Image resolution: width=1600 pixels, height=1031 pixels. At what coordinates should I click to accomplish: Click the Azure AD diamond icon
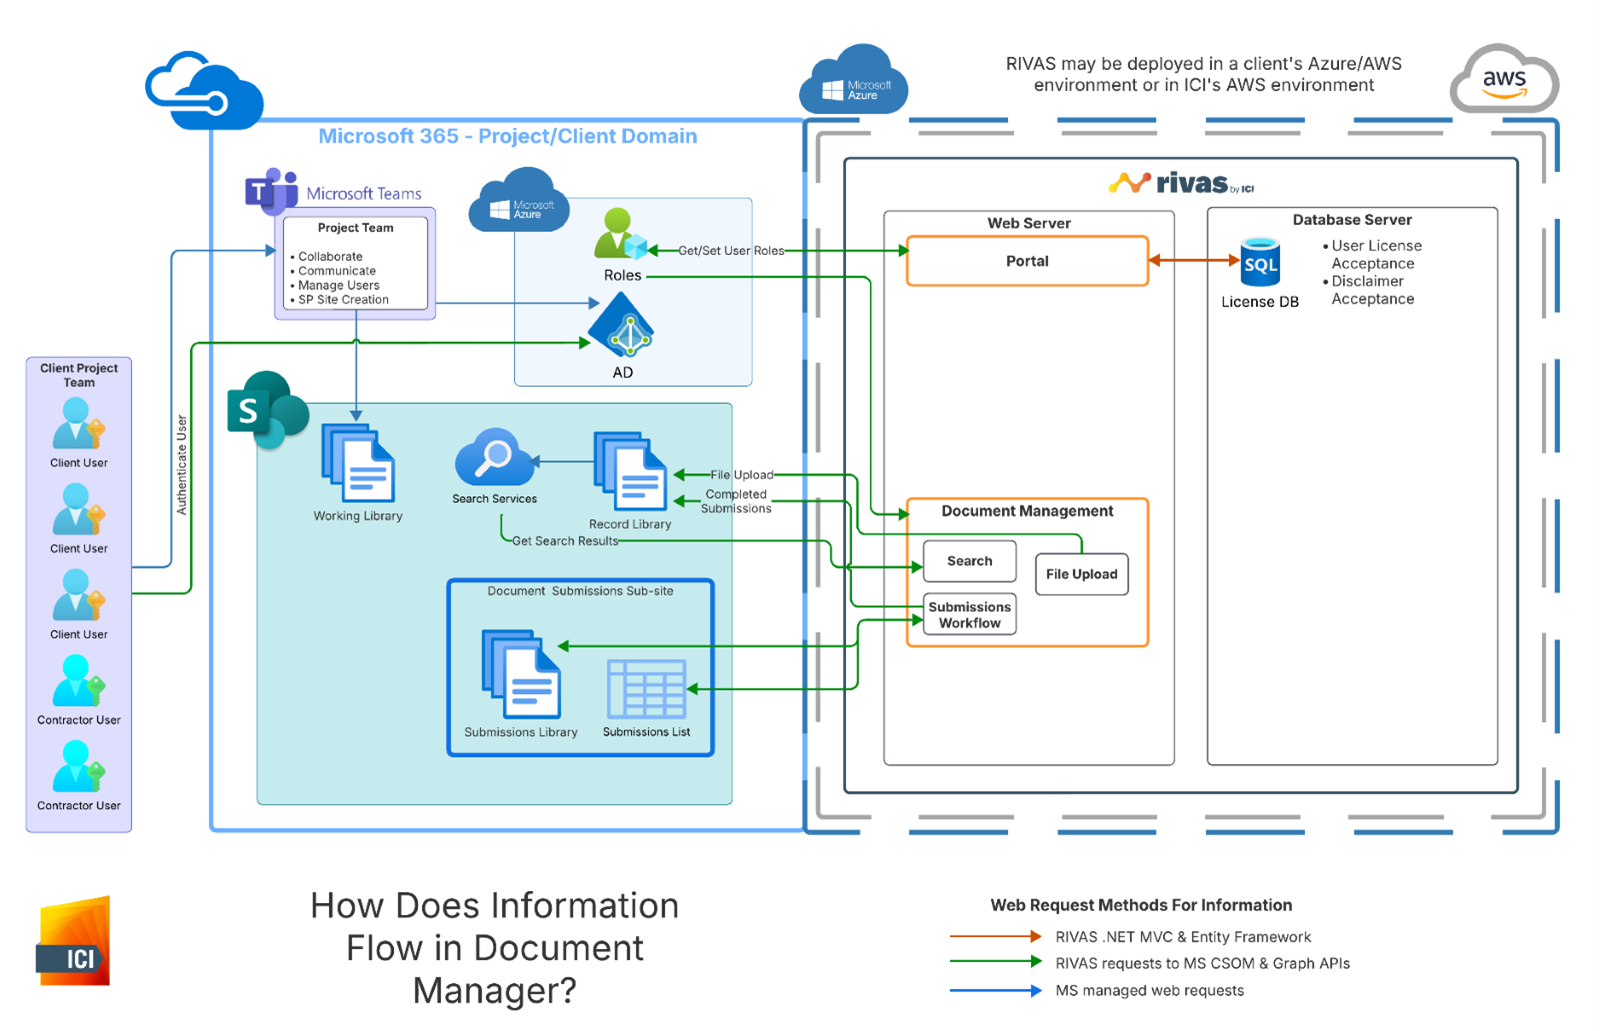tap(621, 327)
